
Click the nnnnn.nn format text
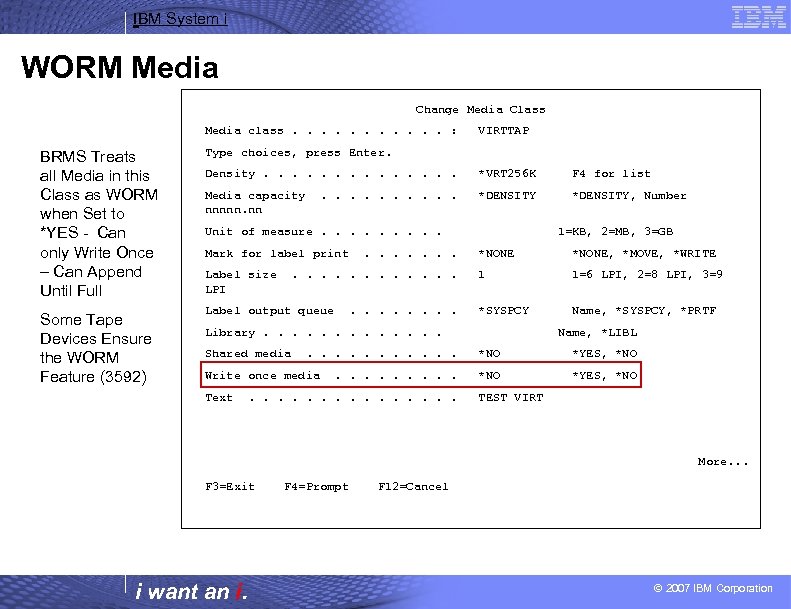[234, 210]
